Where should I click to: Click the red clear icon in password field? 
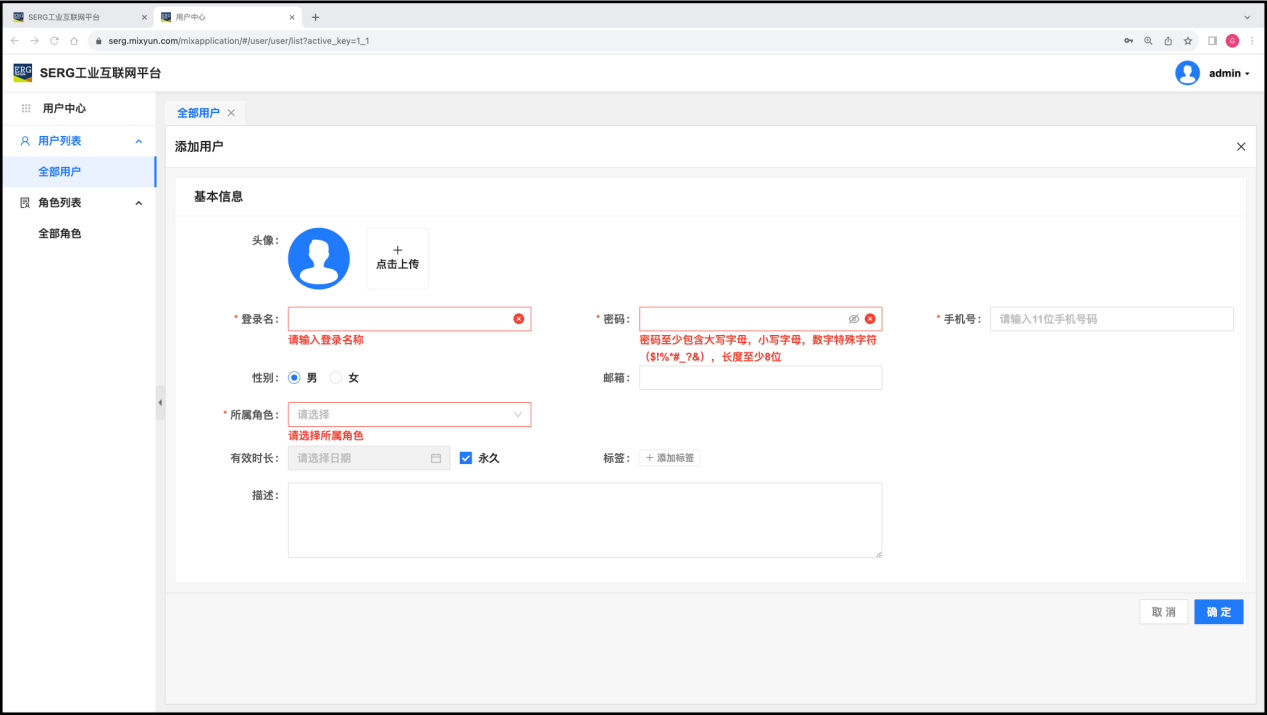pos(870,319)
